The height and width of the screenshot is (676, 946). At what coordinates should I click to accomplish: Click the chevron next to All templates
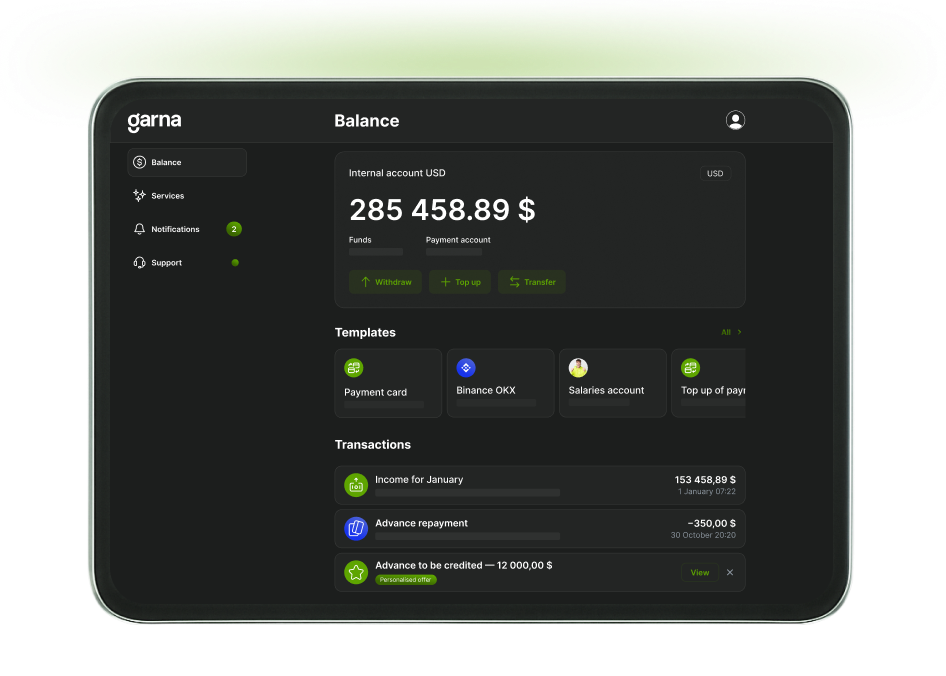[740, 332]
